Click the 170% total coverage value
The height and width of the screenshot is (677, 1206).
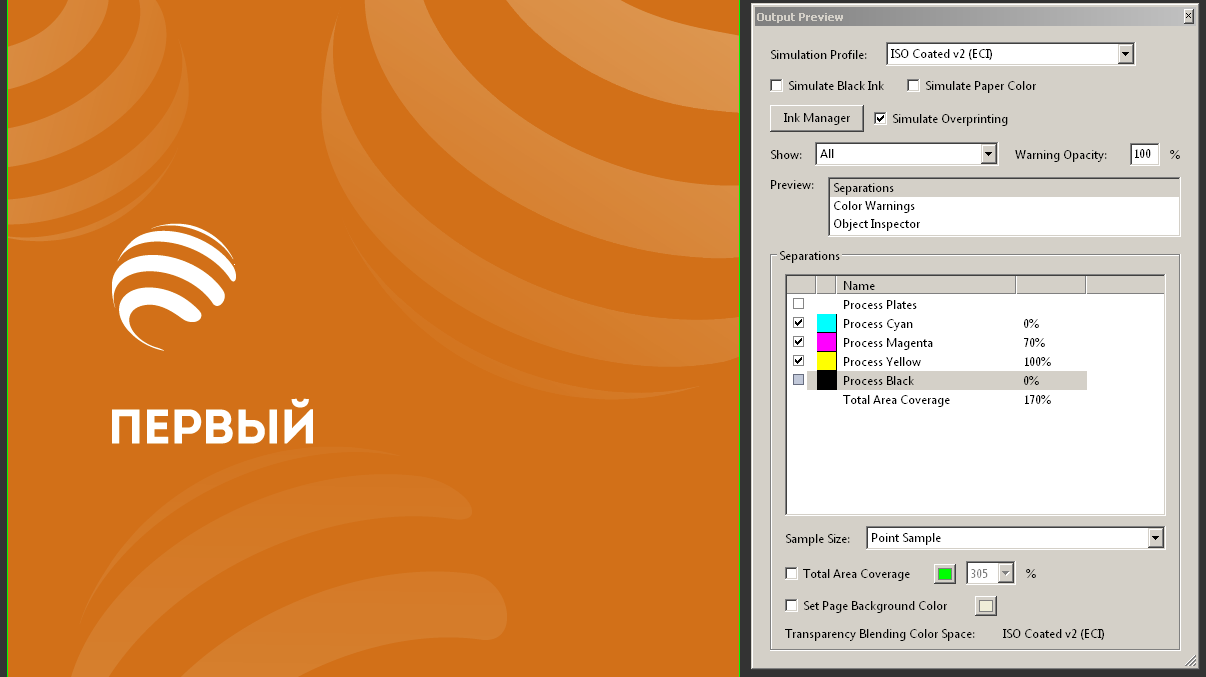tap(1037, 400)
